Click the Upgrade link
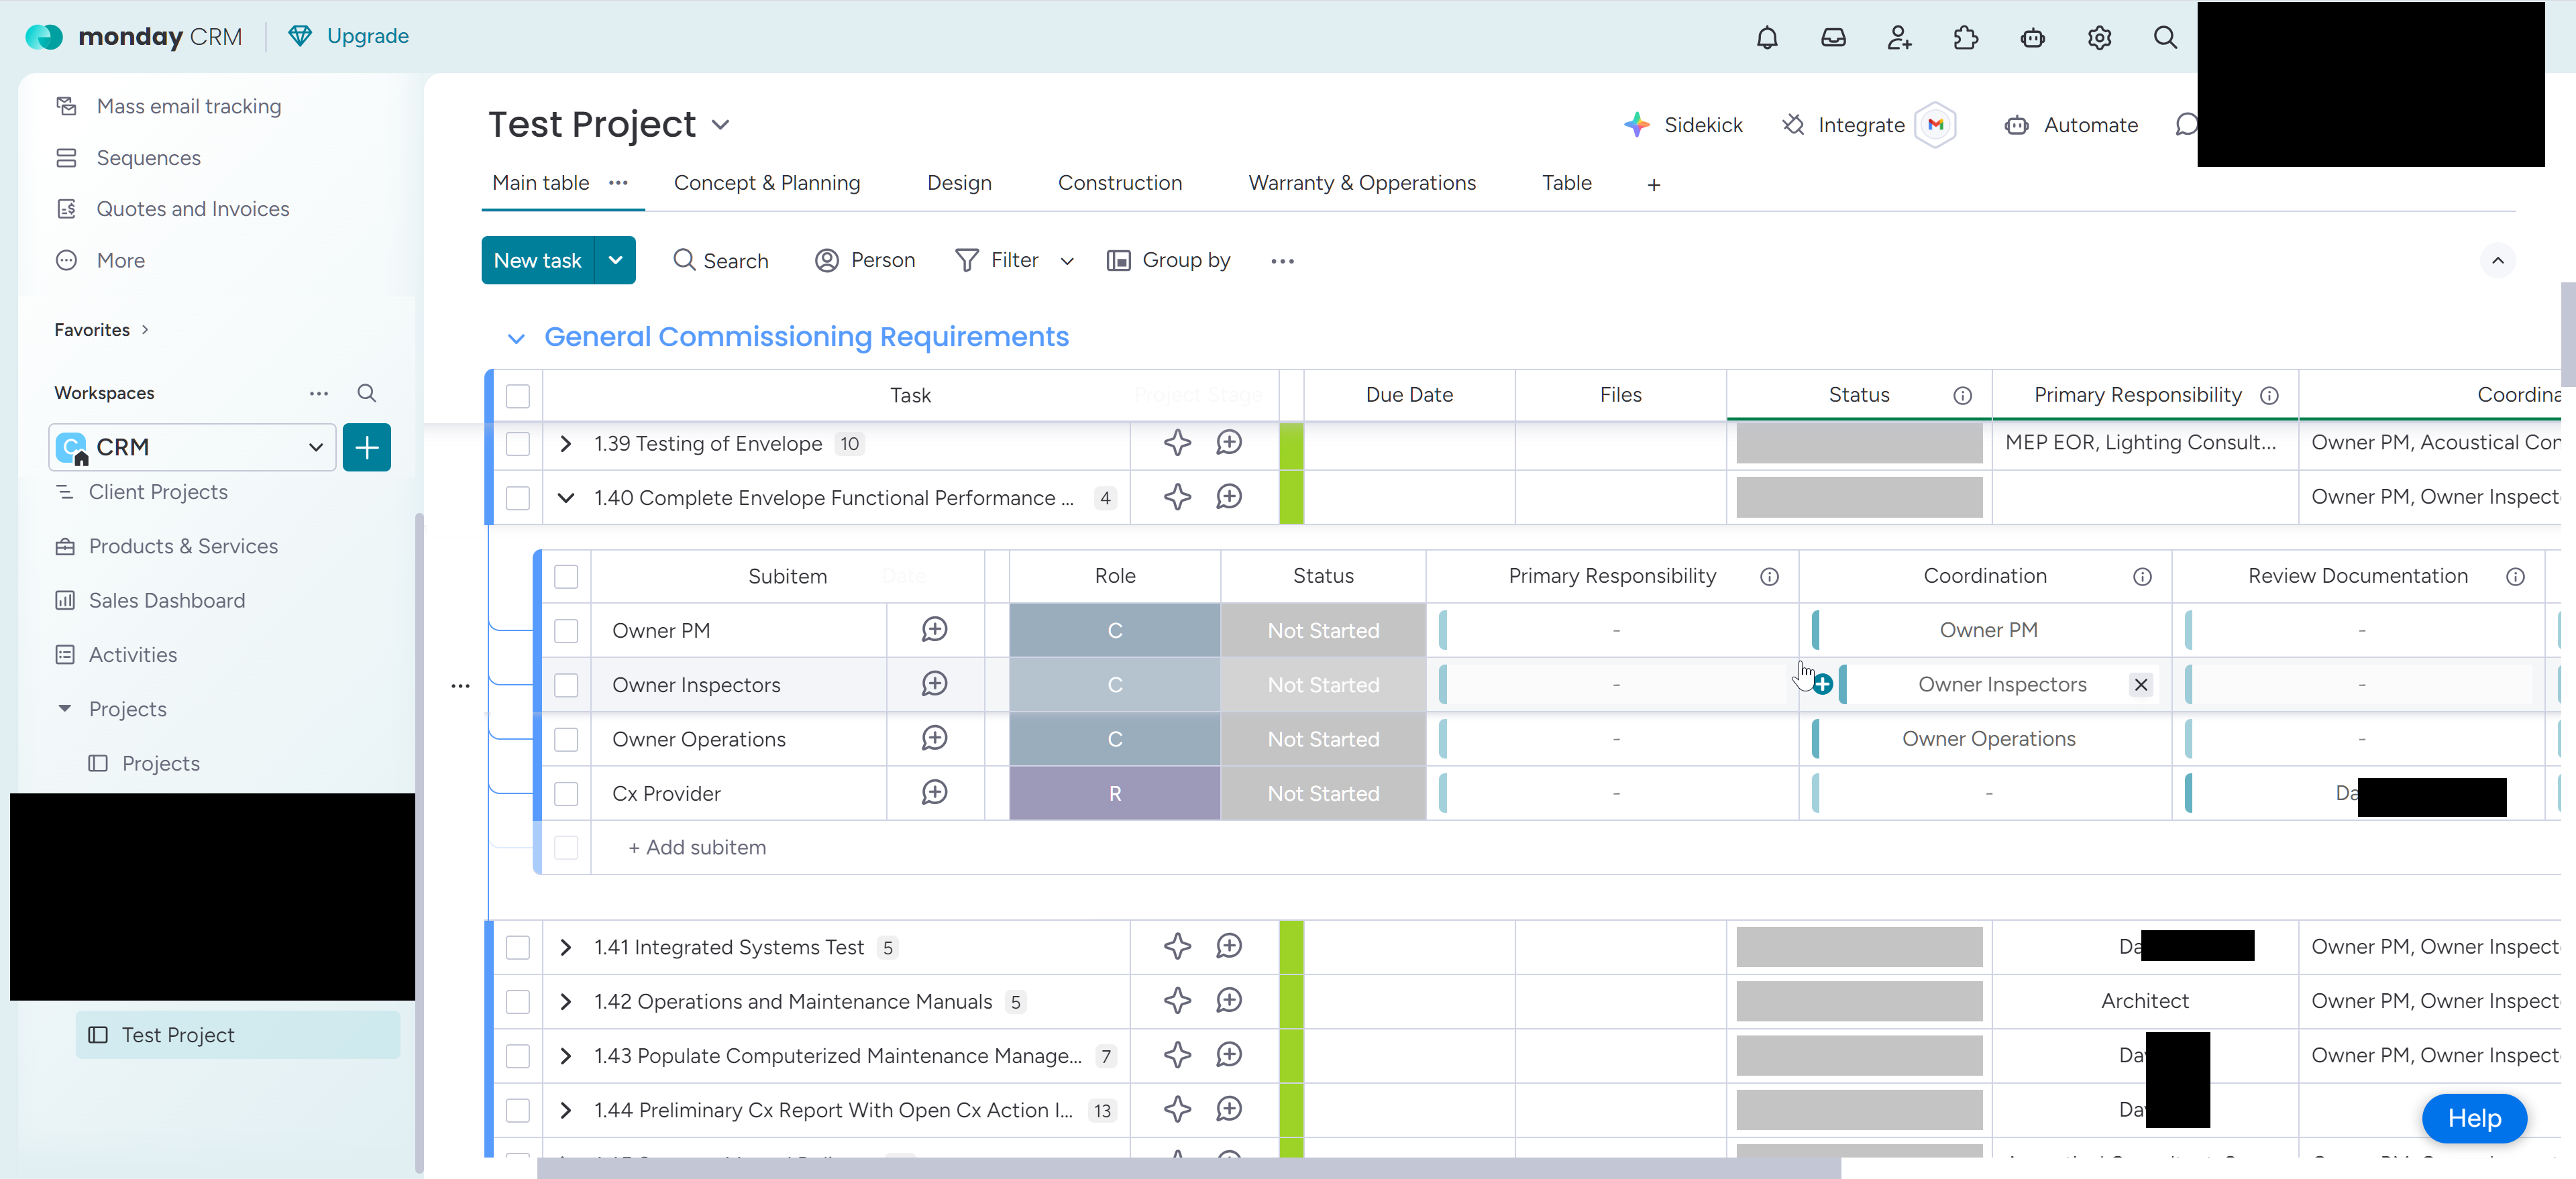Image resolution: width=2576 pixels, height=1179 pixels. pyautogui.click(x=348, y=36)
